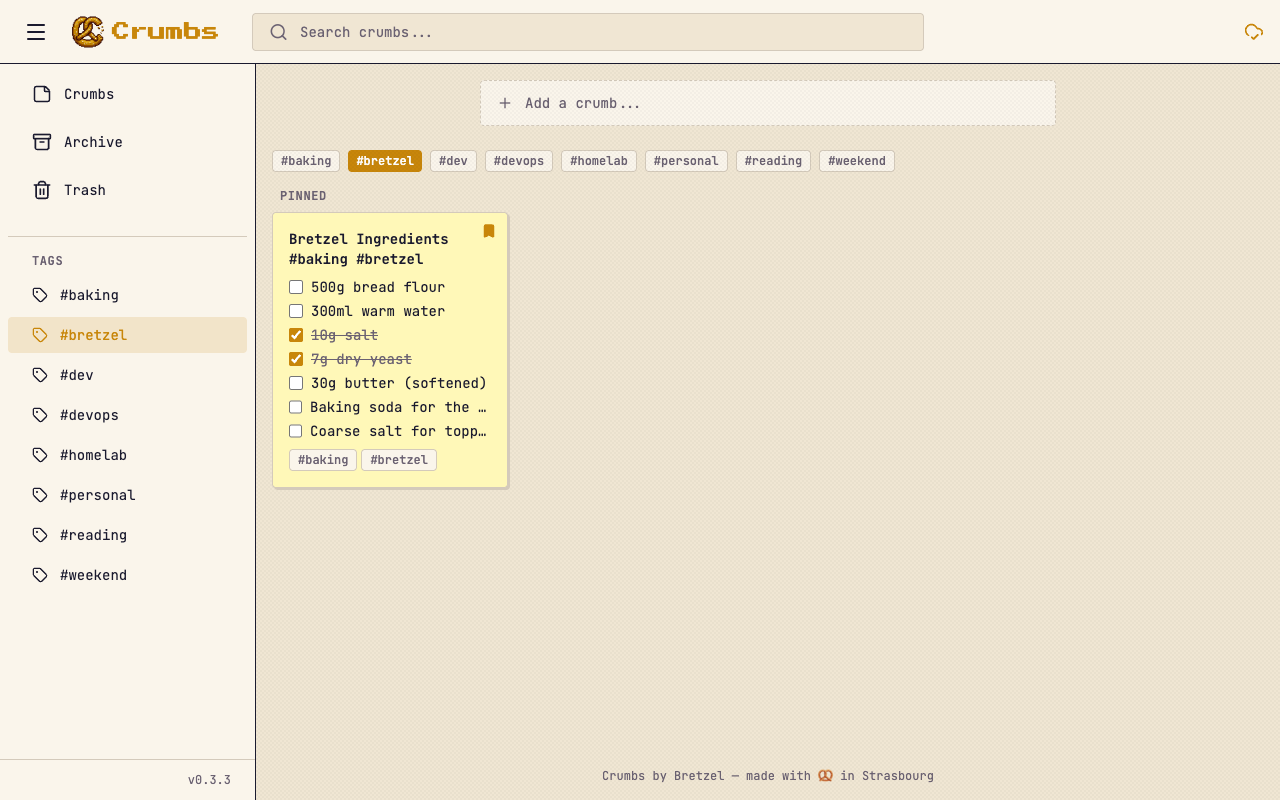Image resolution: width=1280 pixels, height=800 pixels.
Task: Check 30g butter (softened) checkbox
Action: coord(296,383)
